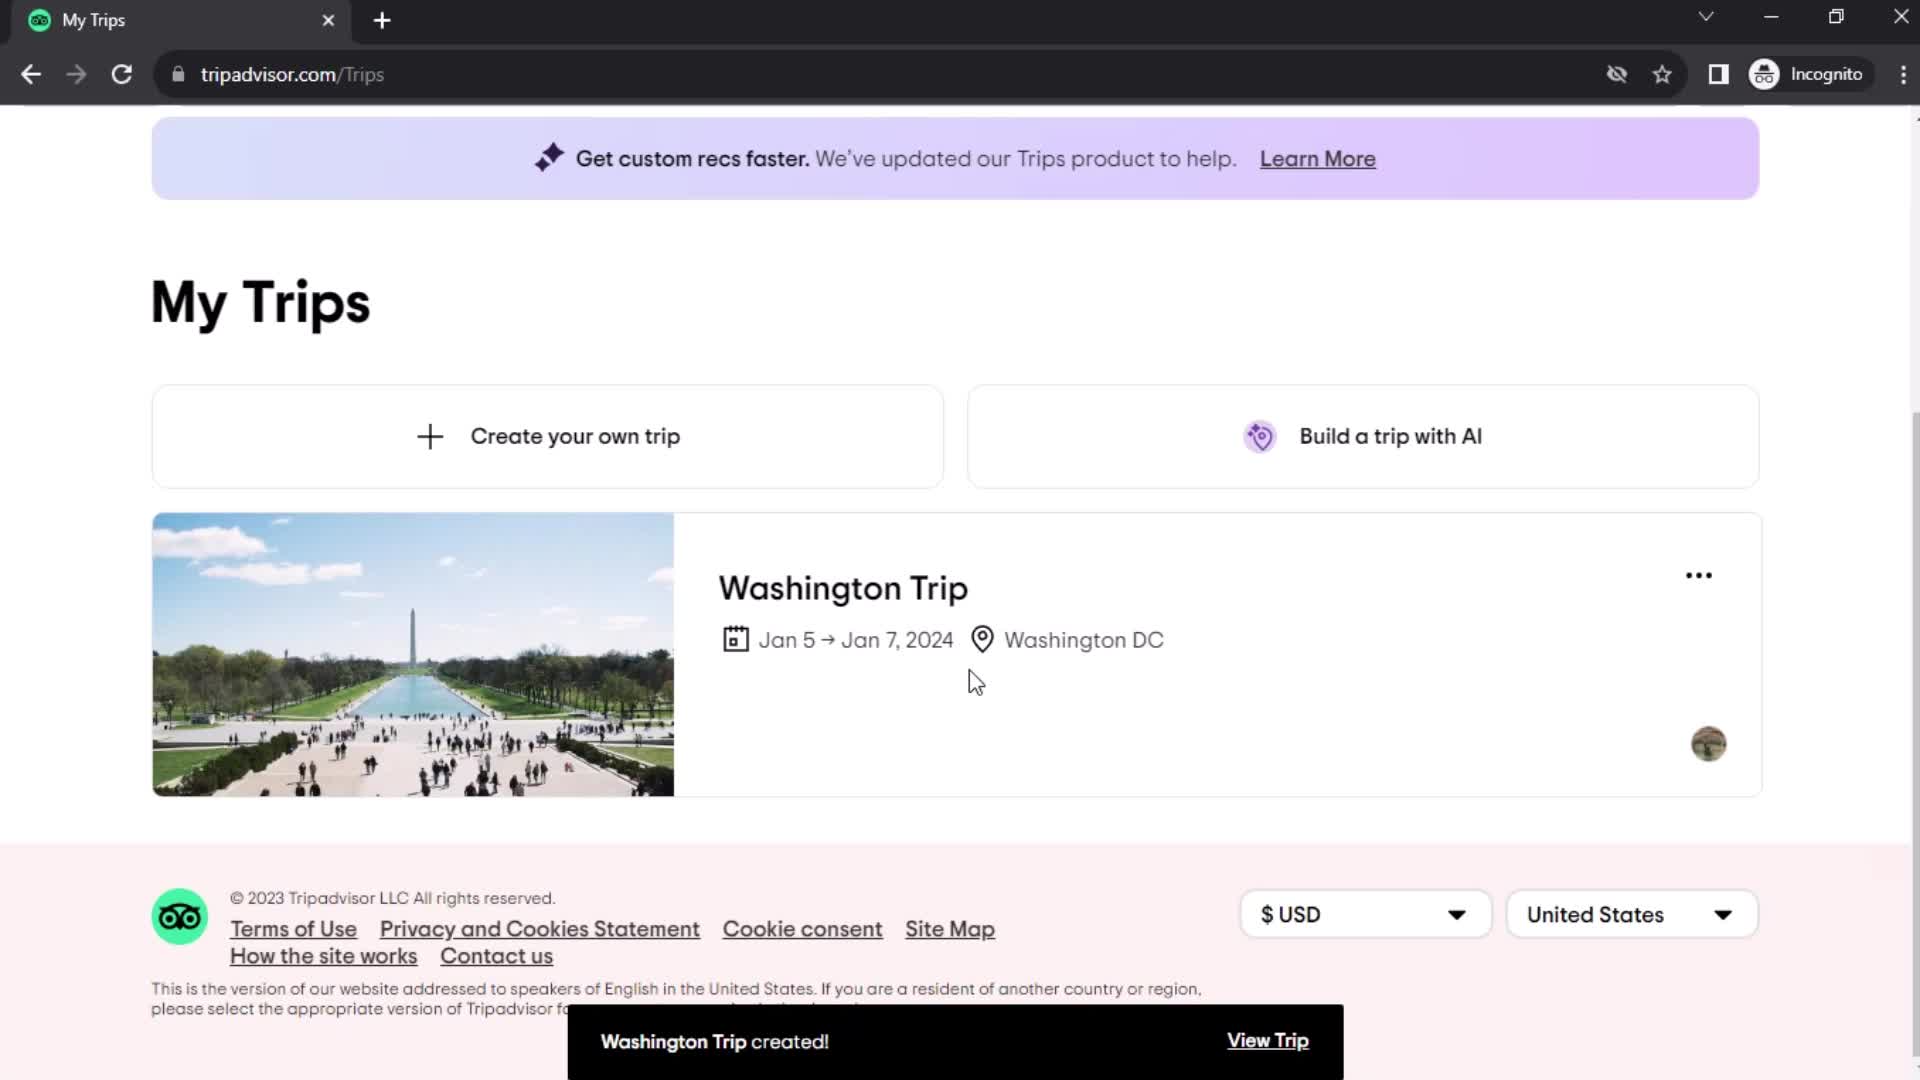Viewport: 1920px width, 1080px height.
Task: Click the calendar/date icon on Washington Trip
Action: (x=735, y=640)
